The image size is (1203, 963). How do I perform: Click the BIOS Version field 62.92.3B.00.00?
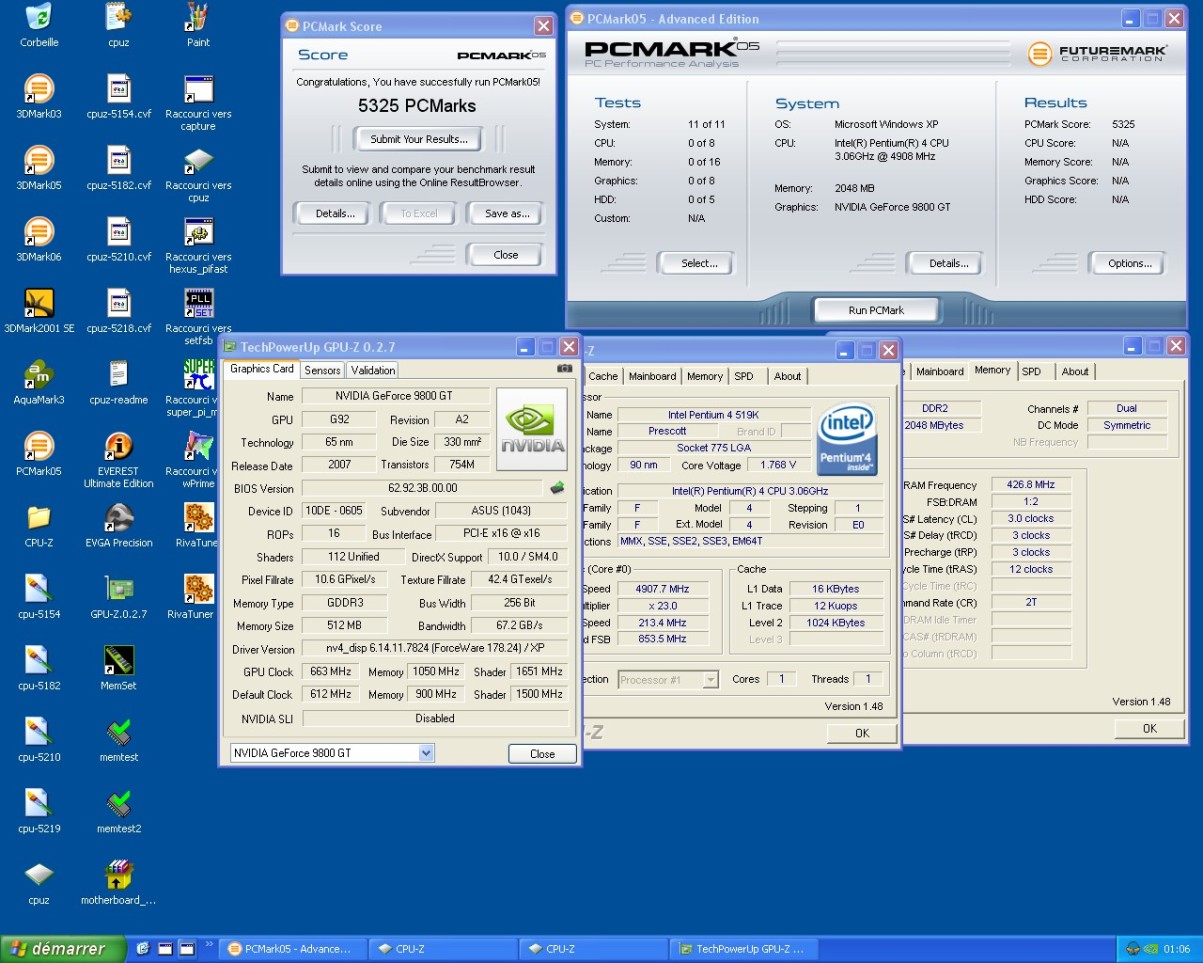pos(422,488)
